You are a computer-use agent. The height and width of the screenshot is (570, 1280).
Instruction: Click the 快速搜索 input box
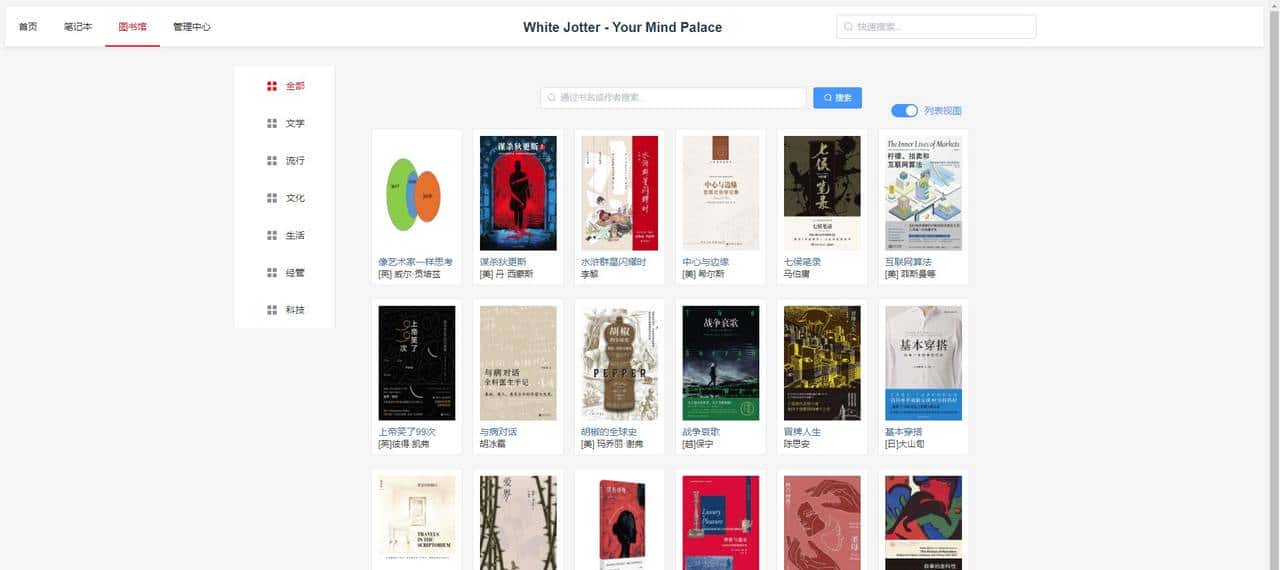pos(936,27)
